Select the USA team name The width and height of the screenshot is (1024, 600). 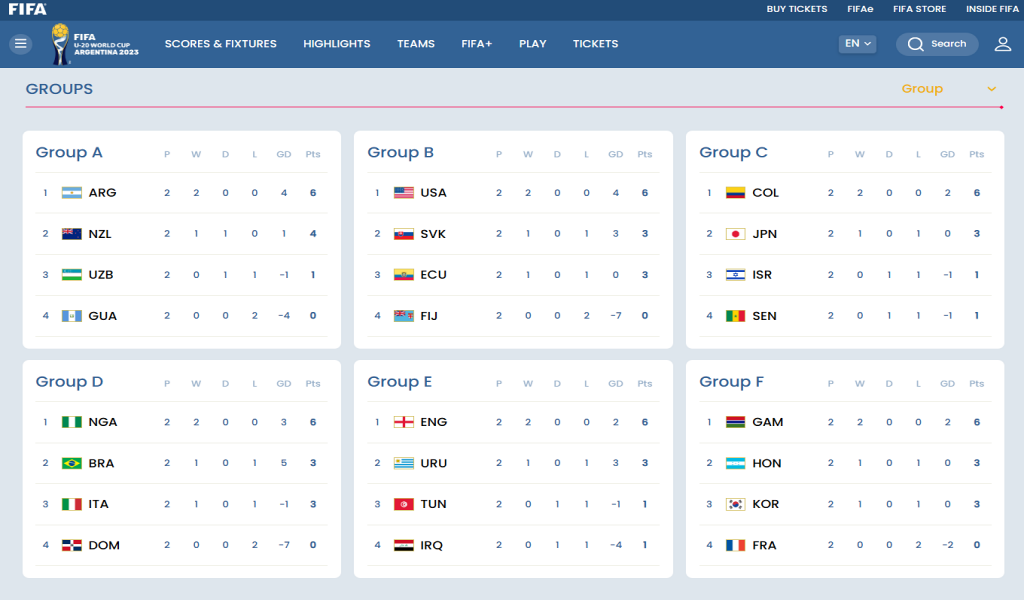(x=434, y=193)
